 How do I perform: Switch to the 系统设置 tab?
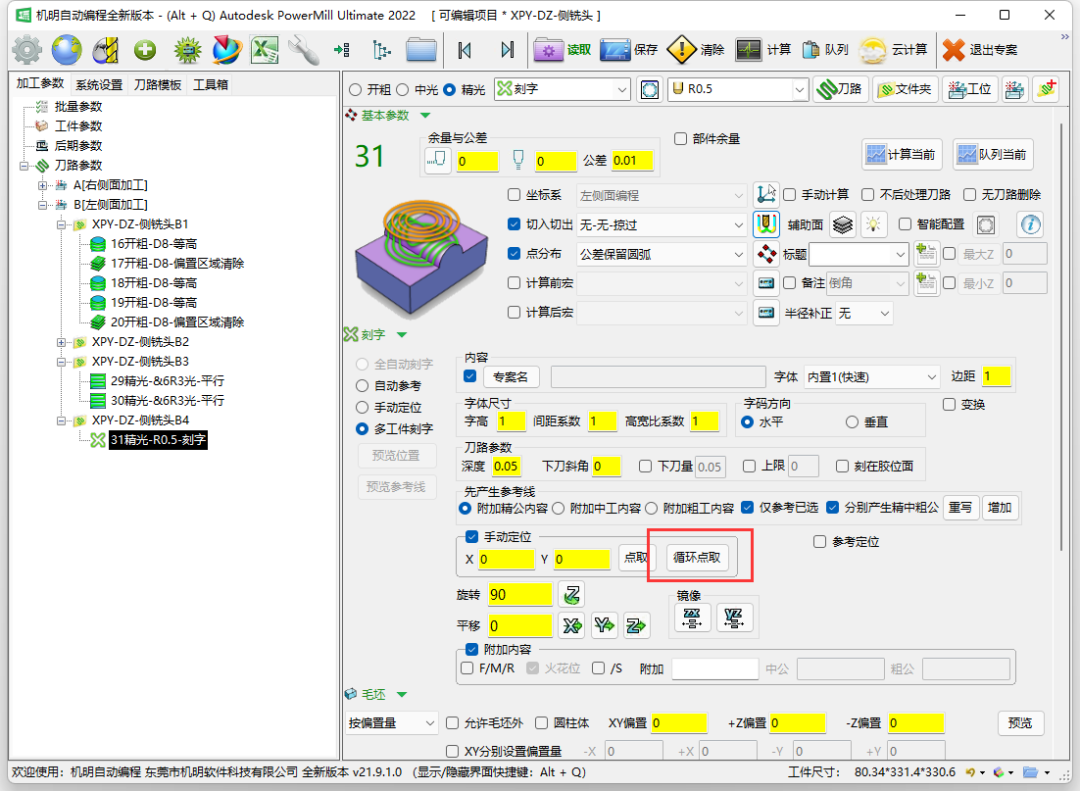[x=99, y=85]
